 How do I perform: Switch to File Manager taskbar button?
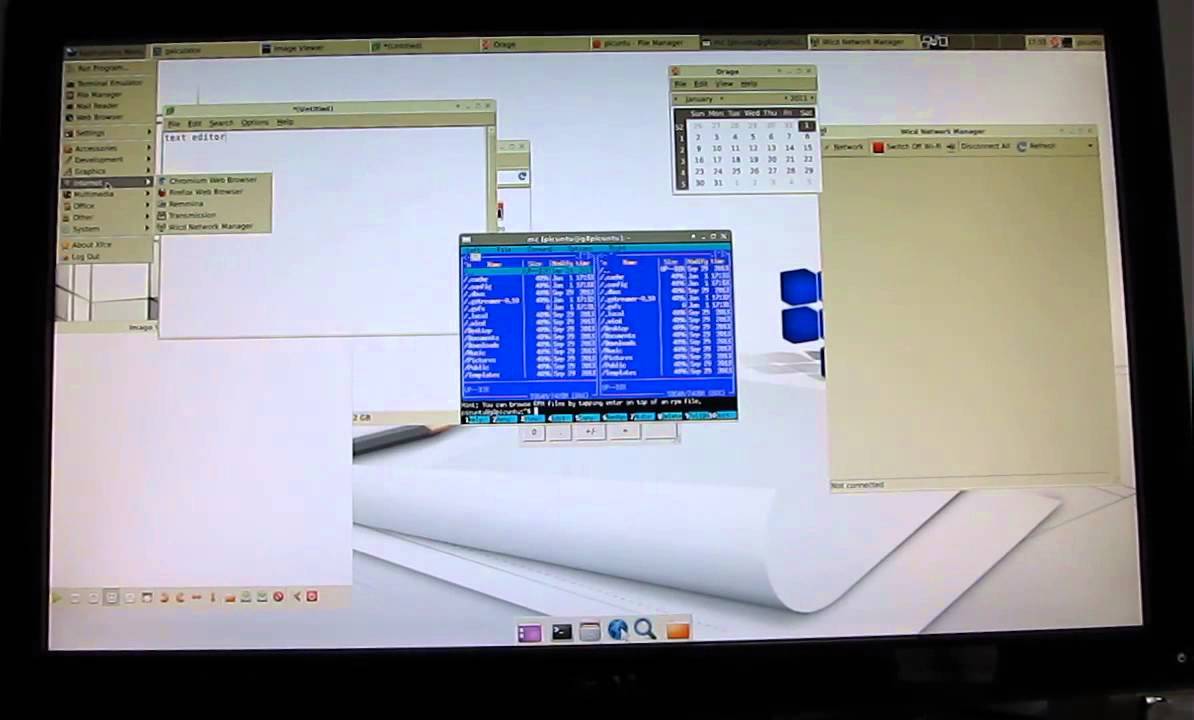(x=644, y=44)
